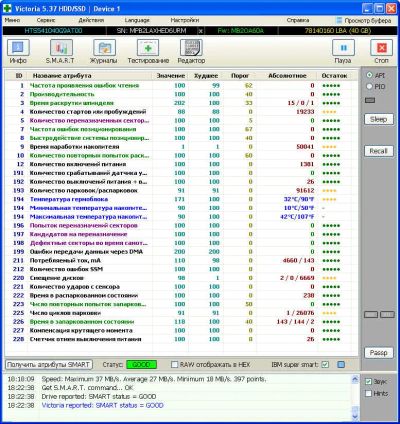This screenshot has width=400, height=424.
Task: Click the log scrollbar down arrow
Action: [x=355, y=416]
